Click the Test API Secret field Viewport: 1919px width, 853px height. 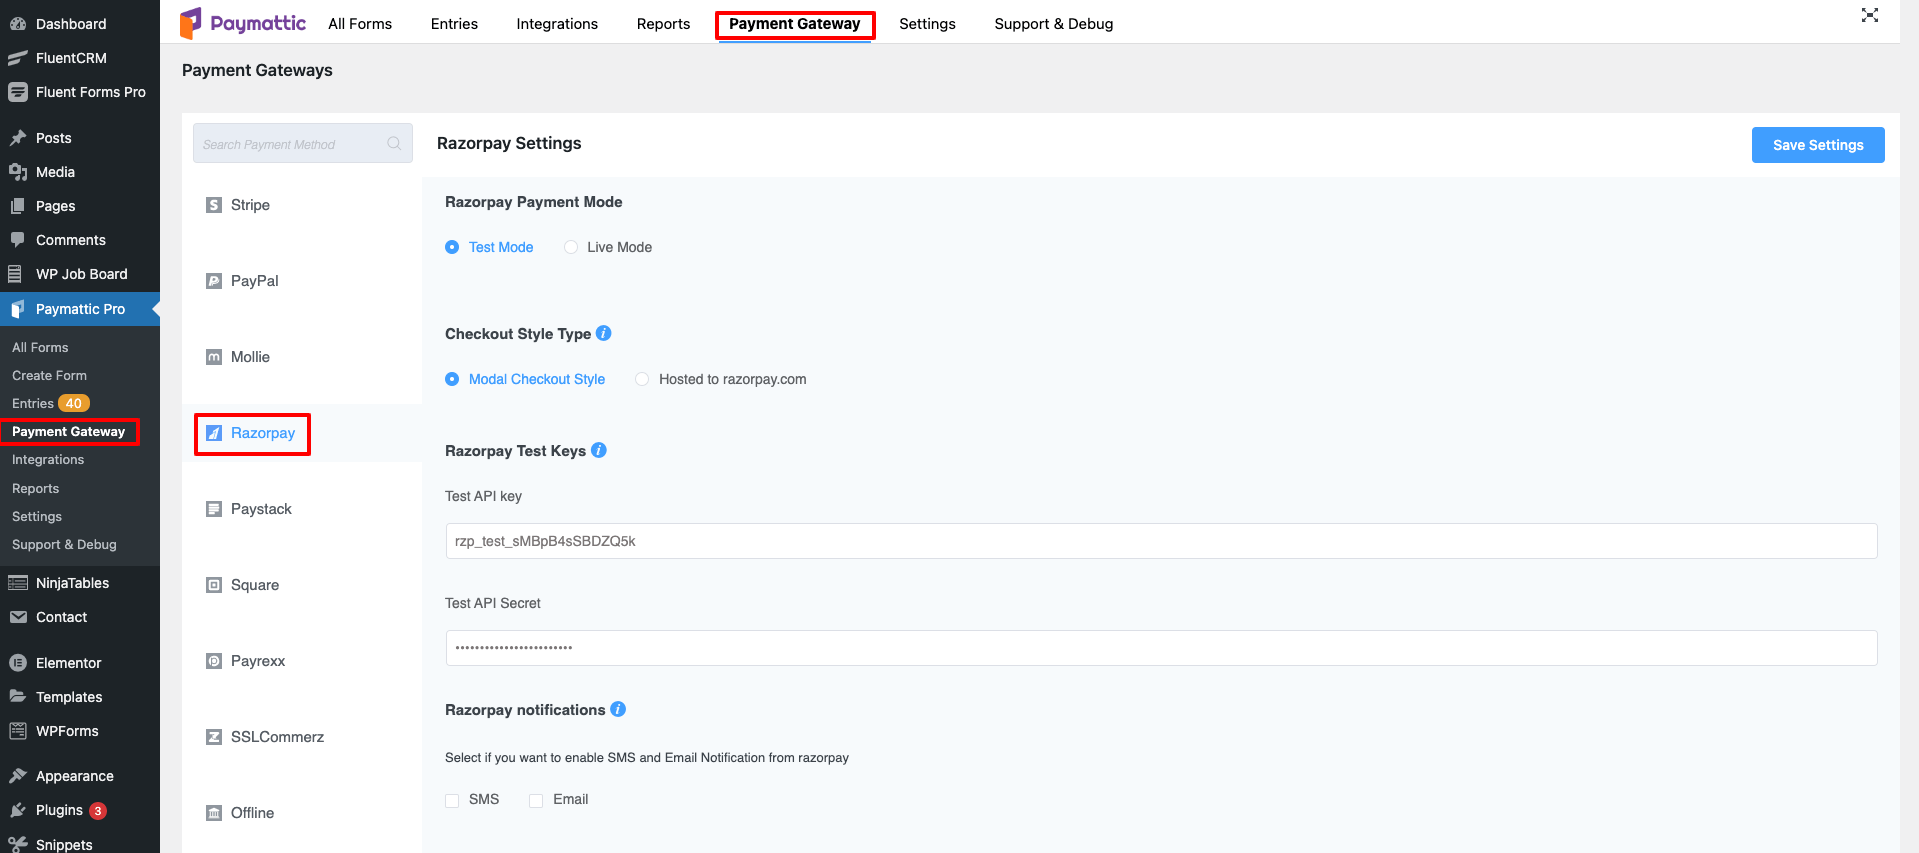[1161, 648]
